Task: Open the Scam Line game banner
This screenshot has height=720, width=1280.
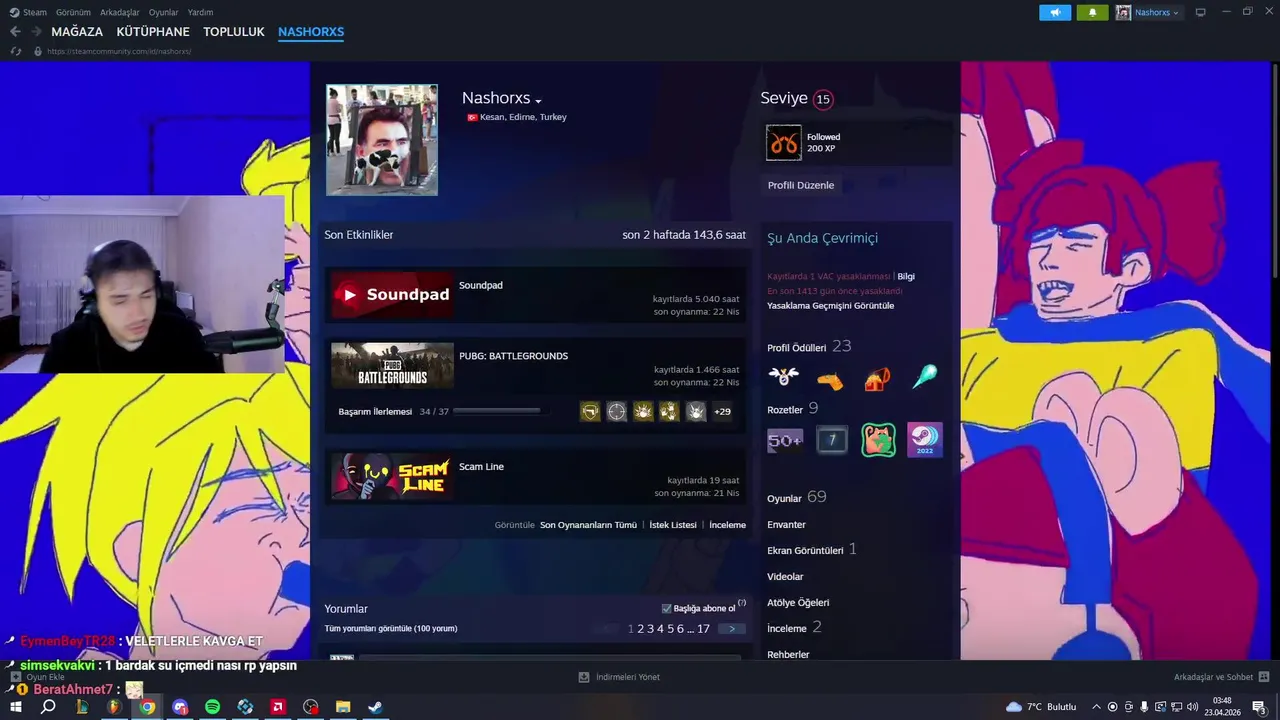Action: coord(392,476)
